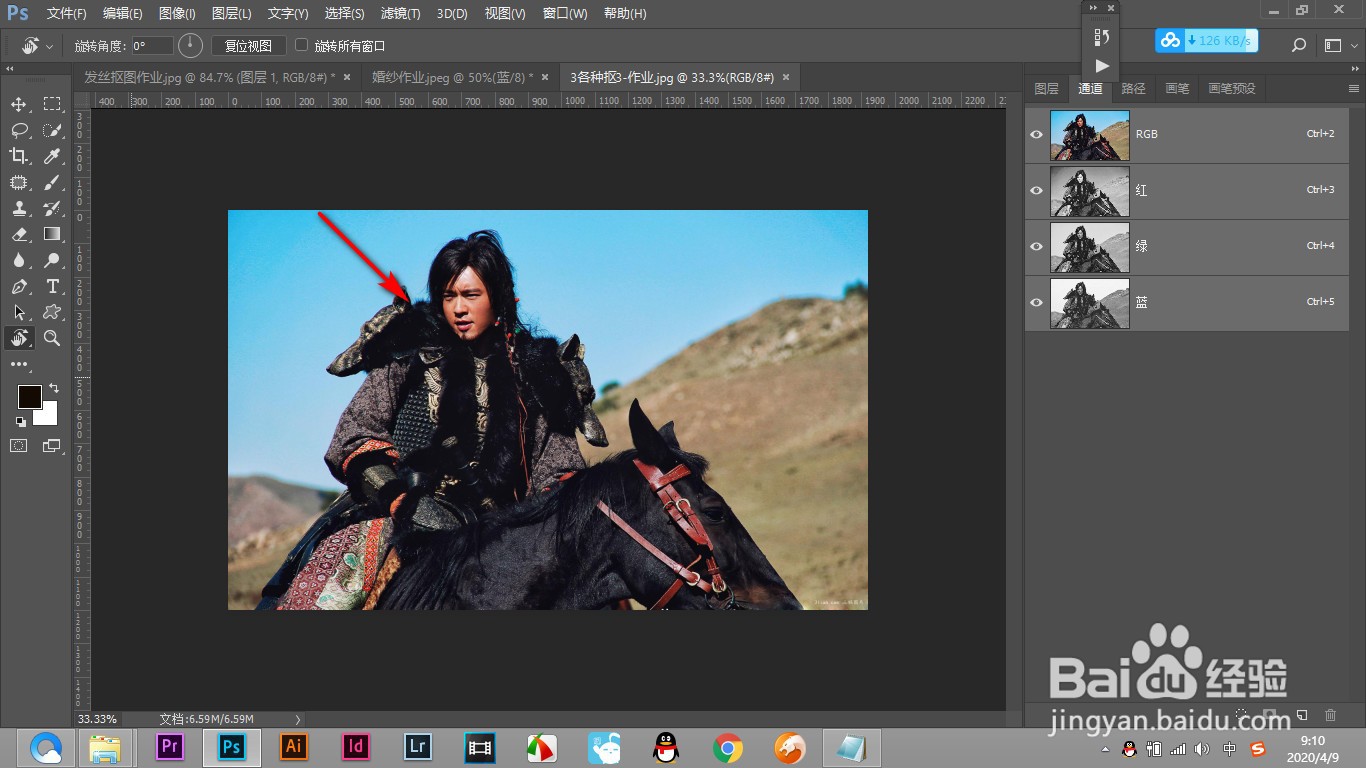Toggle visibility of the 蓝 channel
The image size is (1366, 768).
(x=1036, y=302)
